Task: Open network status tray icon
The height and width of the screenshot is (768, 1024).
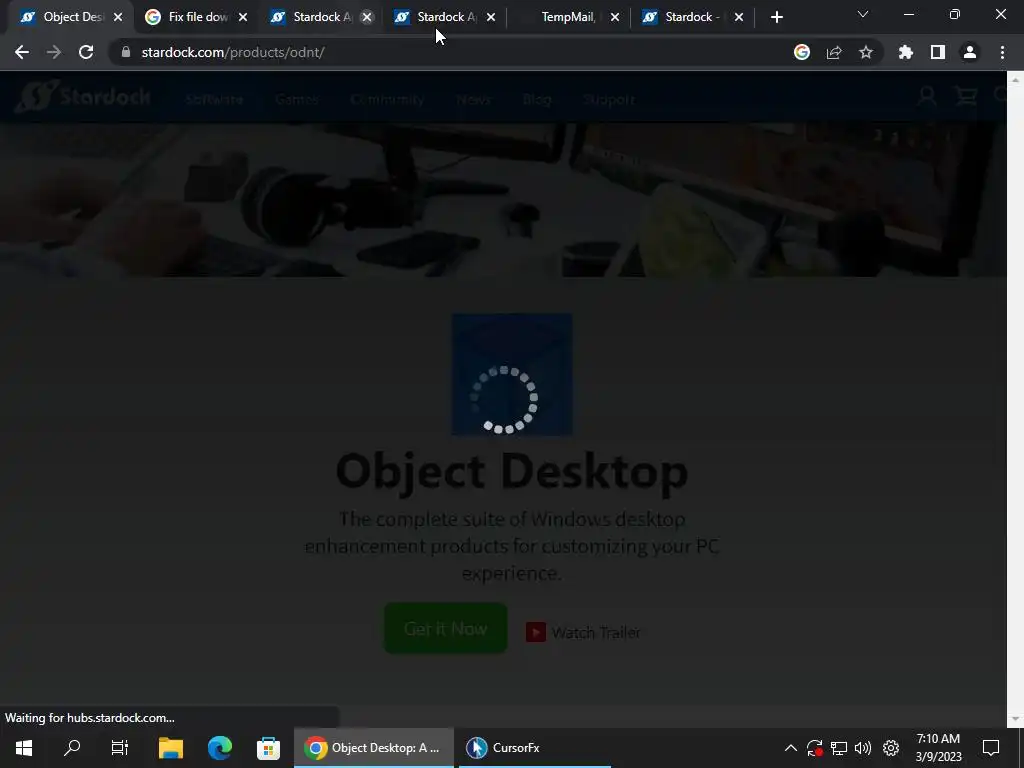Action: [839, 748]
